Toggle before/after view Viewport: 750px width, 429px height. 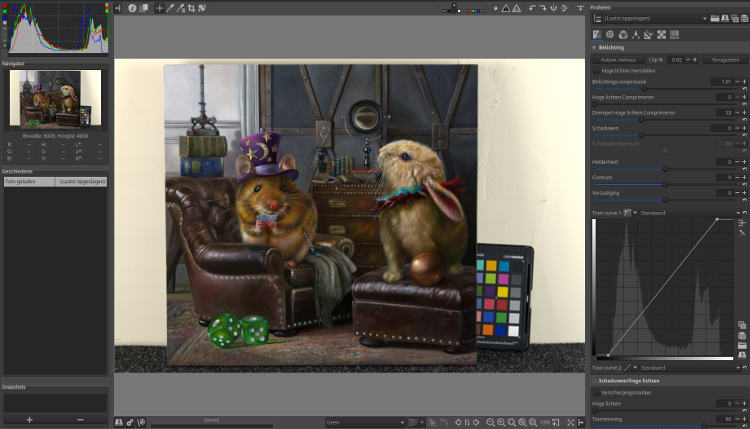coord(143,8)
